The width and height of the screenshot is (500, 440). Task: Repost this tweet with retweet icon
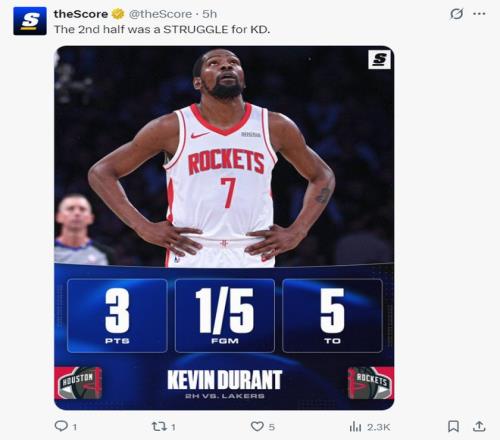(x=158, y=426)
